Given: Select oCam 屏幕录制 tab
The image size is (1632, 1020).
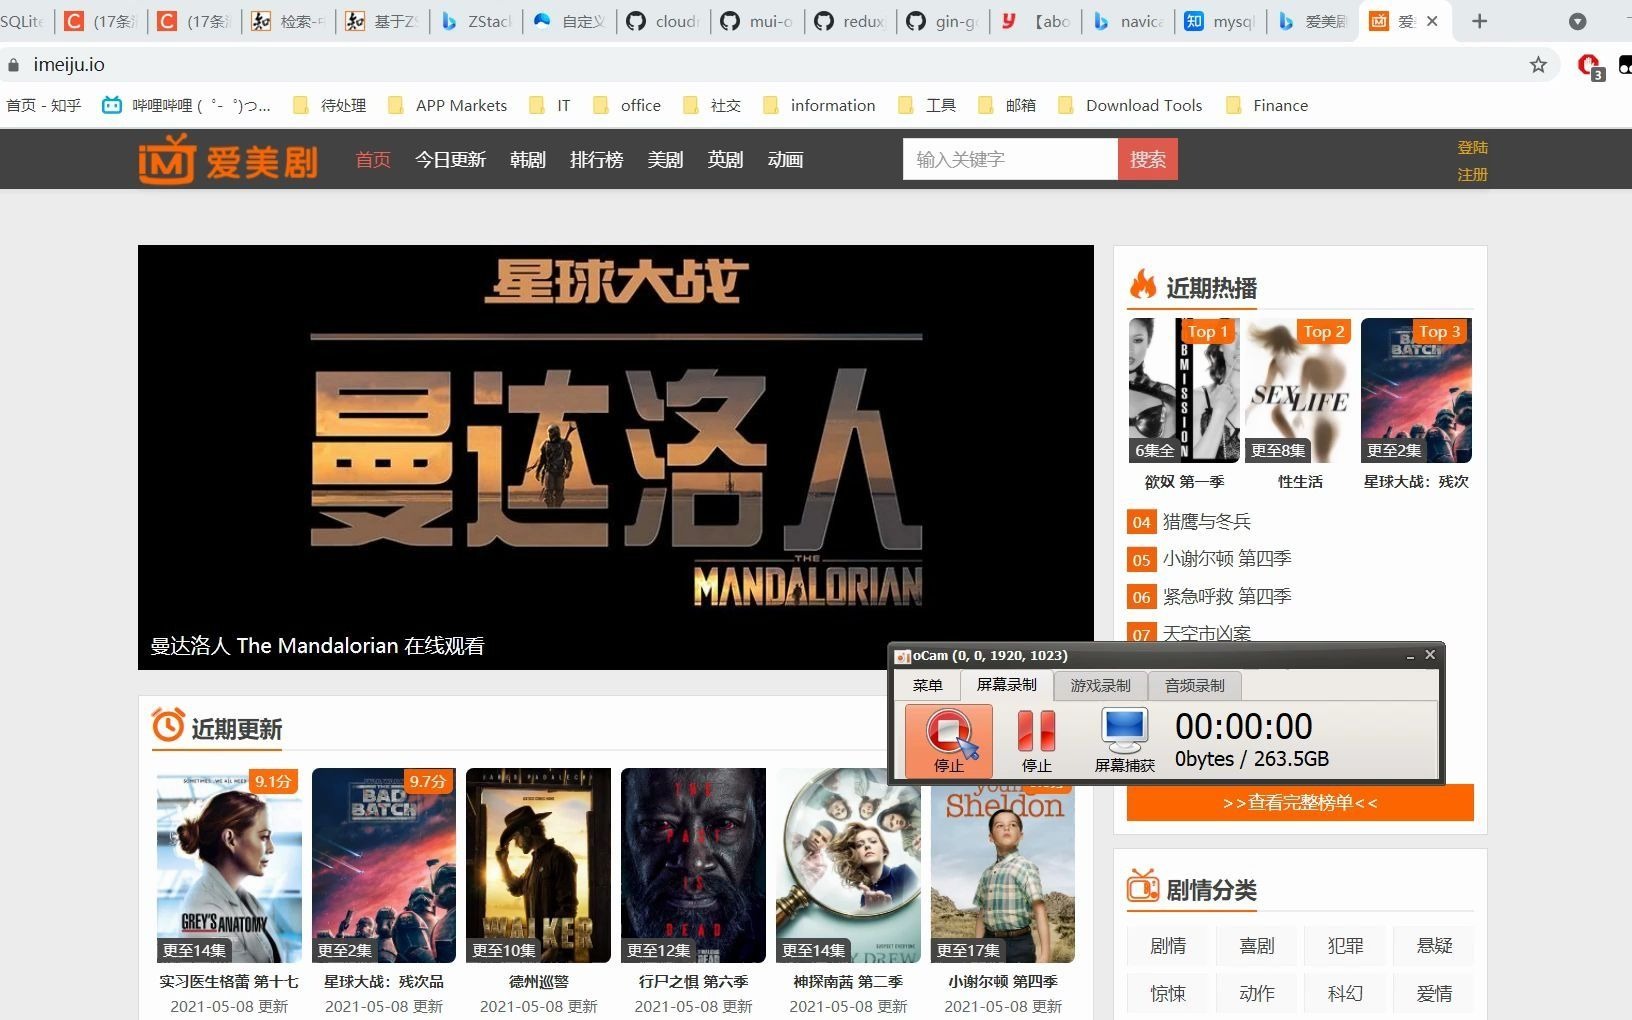Looking at the screenshot, I should pyautogui.click(x=1006, y=685).
